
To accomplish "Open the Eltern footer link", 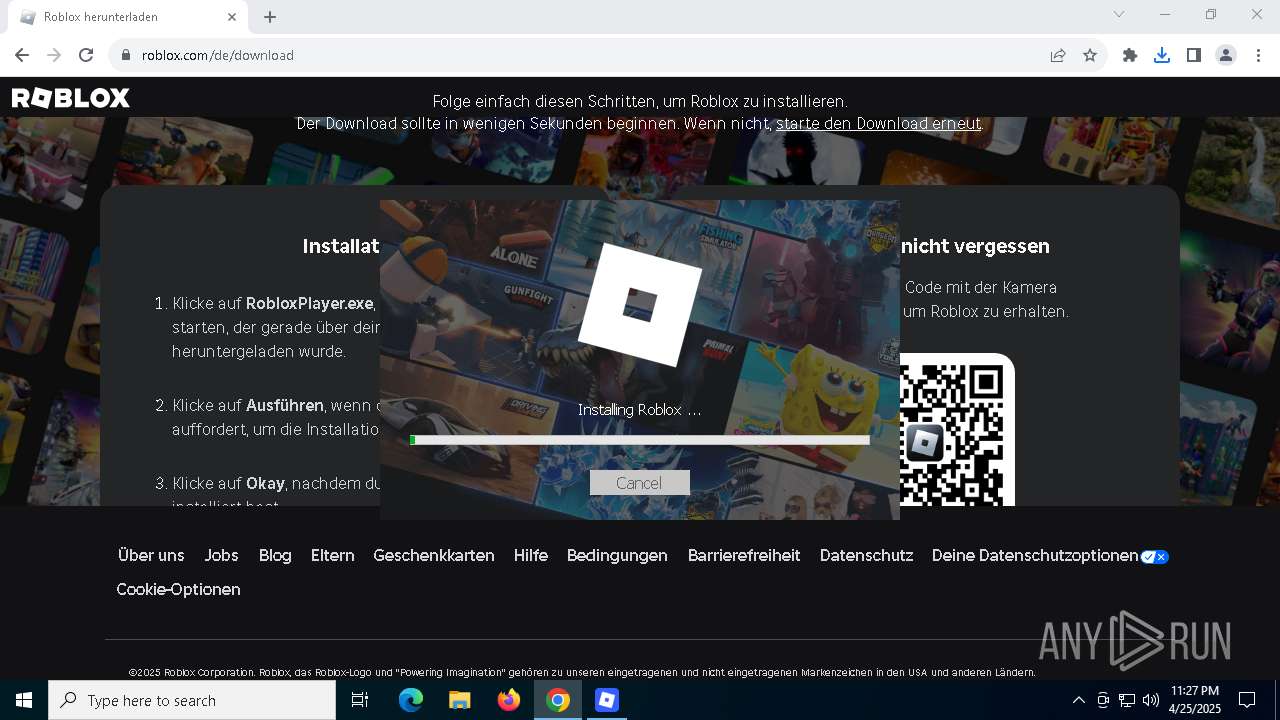I will point(332,555).
